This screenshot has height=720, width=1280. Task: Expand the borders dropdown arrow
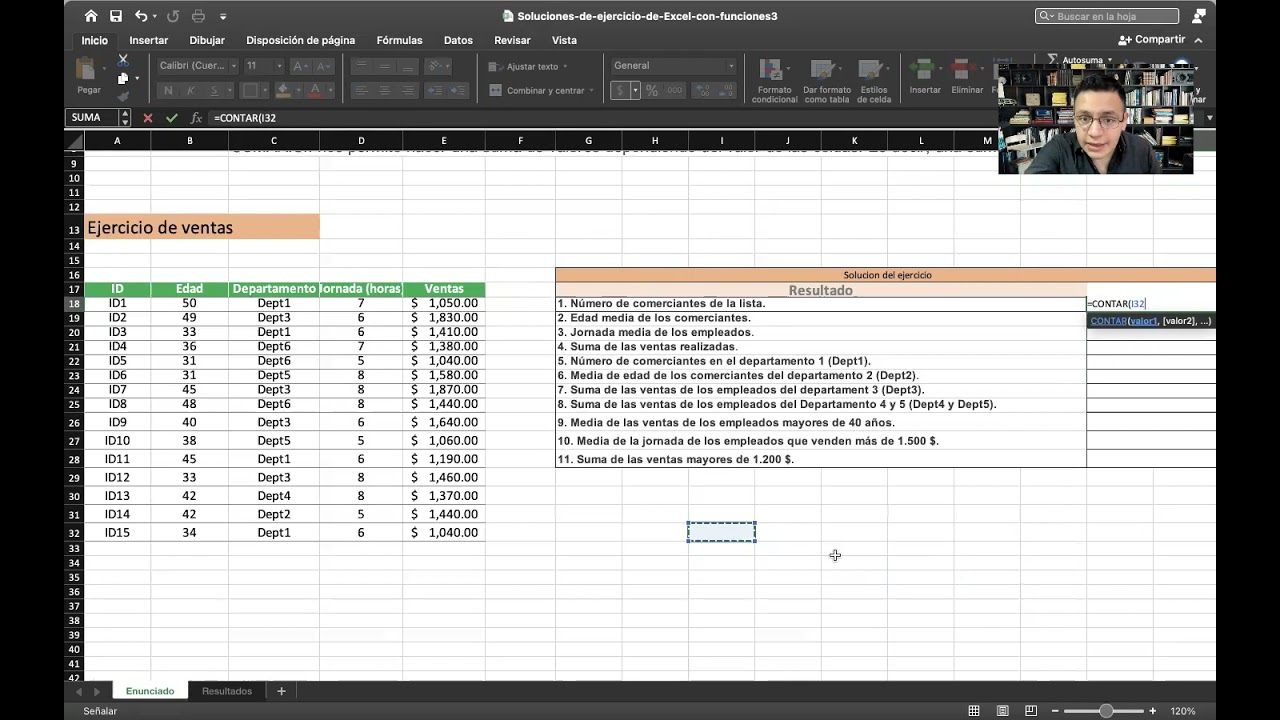coord(263,91)
